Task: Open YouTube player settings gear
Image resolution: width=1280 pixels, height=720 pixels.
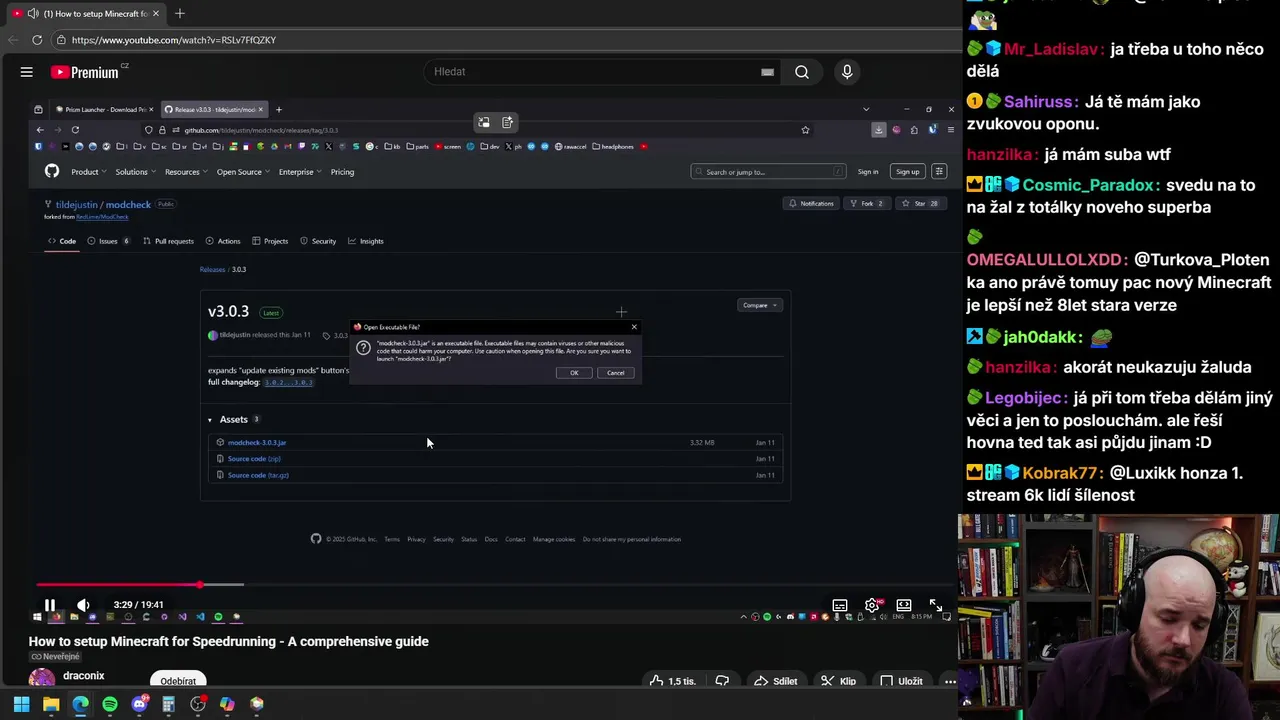Action: point(872,605)
